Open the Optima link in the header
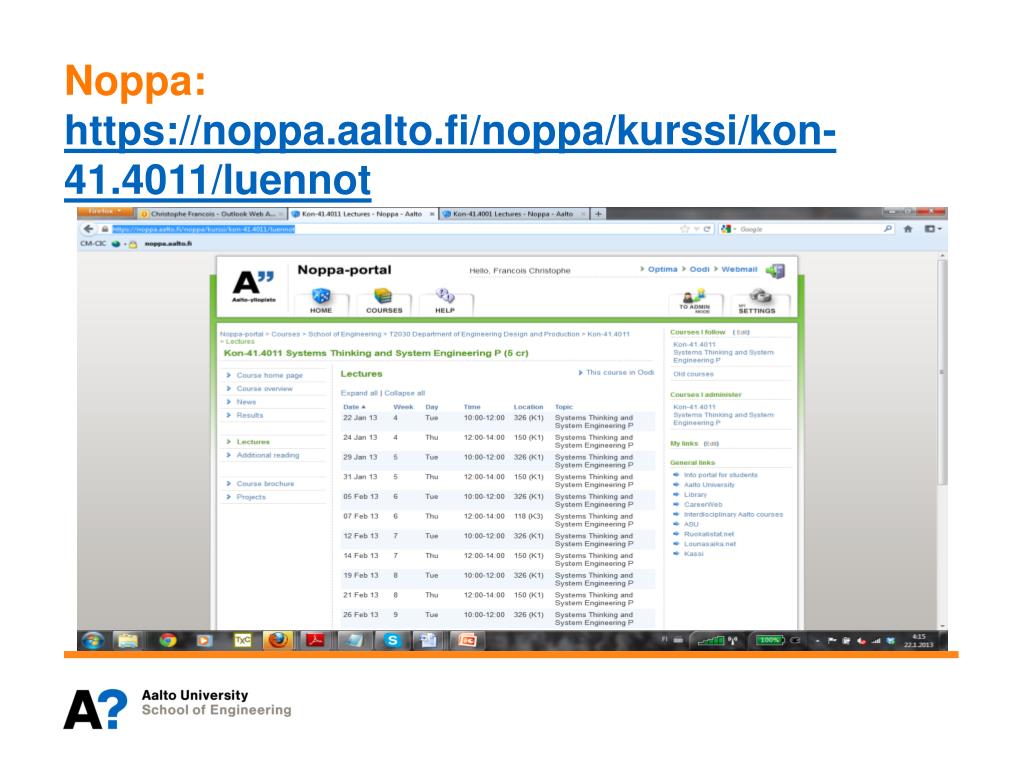1024x768 pixels. (x=662, y=269)
